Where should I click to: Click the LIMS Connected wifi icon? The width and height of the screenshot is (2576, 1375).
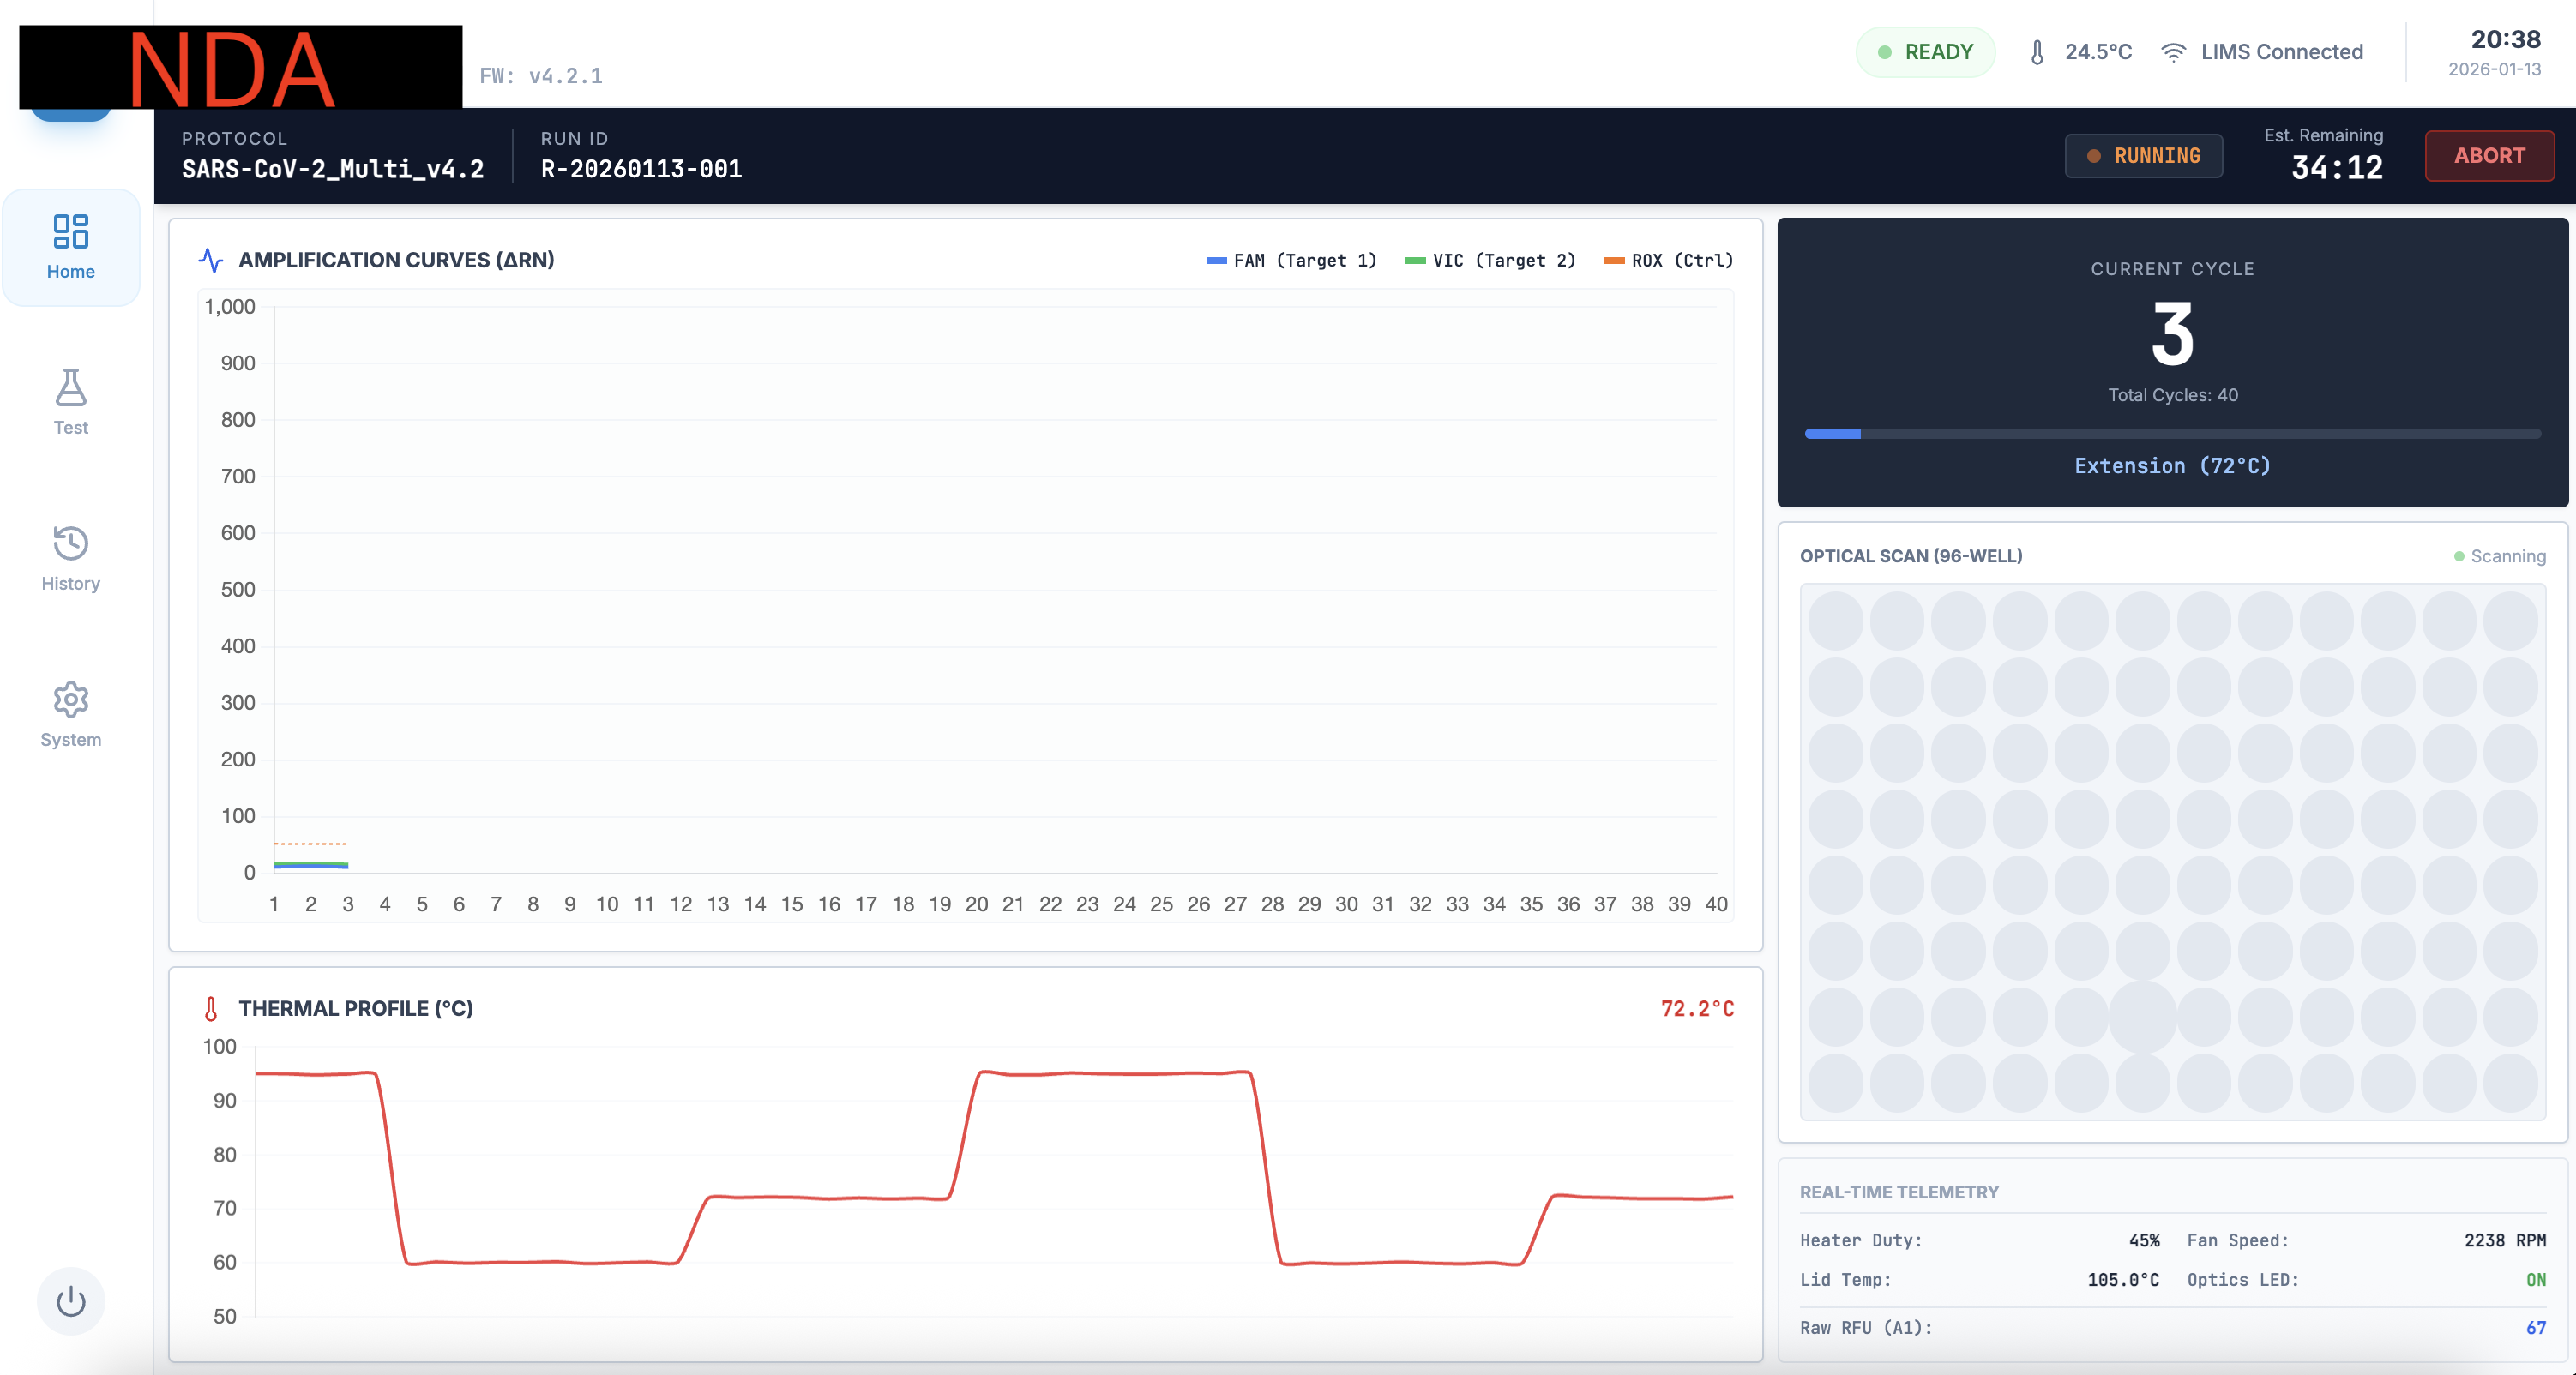tap(2173, 52)
